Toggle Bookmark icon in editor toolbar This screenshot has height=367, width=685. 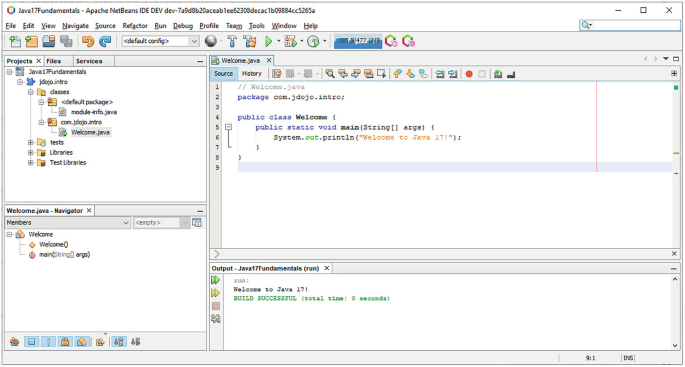point(423,74)
